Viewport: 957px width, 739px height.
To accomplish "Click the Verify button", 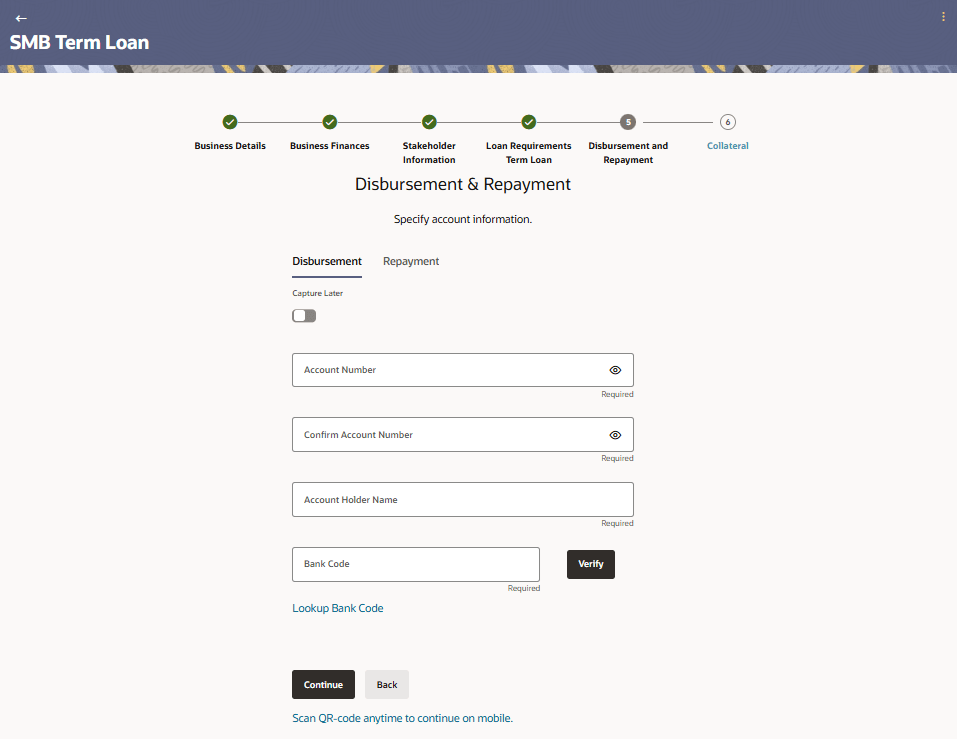I will tap(591, 564).
